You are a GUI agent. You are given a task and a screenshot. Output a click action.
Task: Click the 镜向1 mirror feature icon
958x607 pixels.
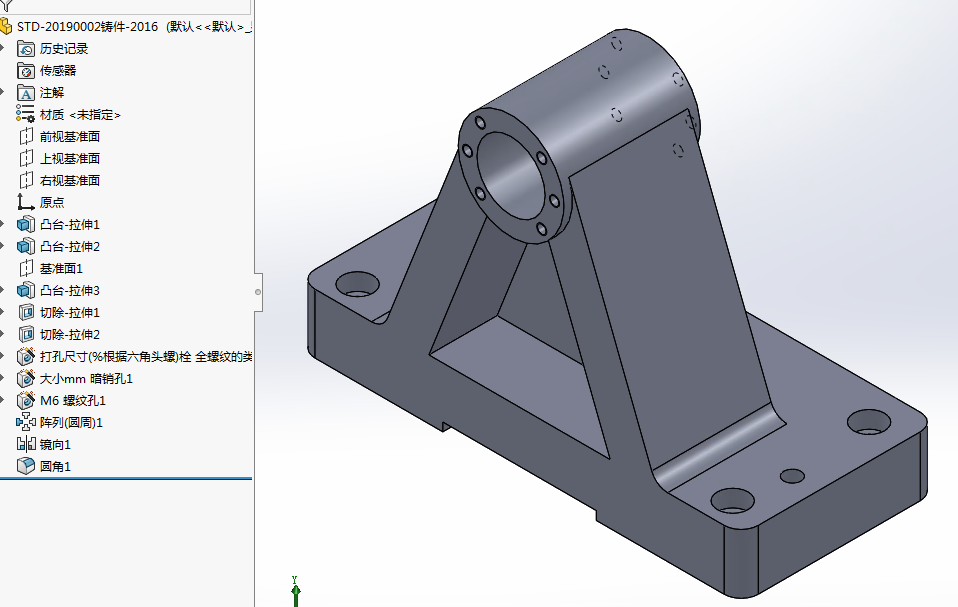point(26,444)
